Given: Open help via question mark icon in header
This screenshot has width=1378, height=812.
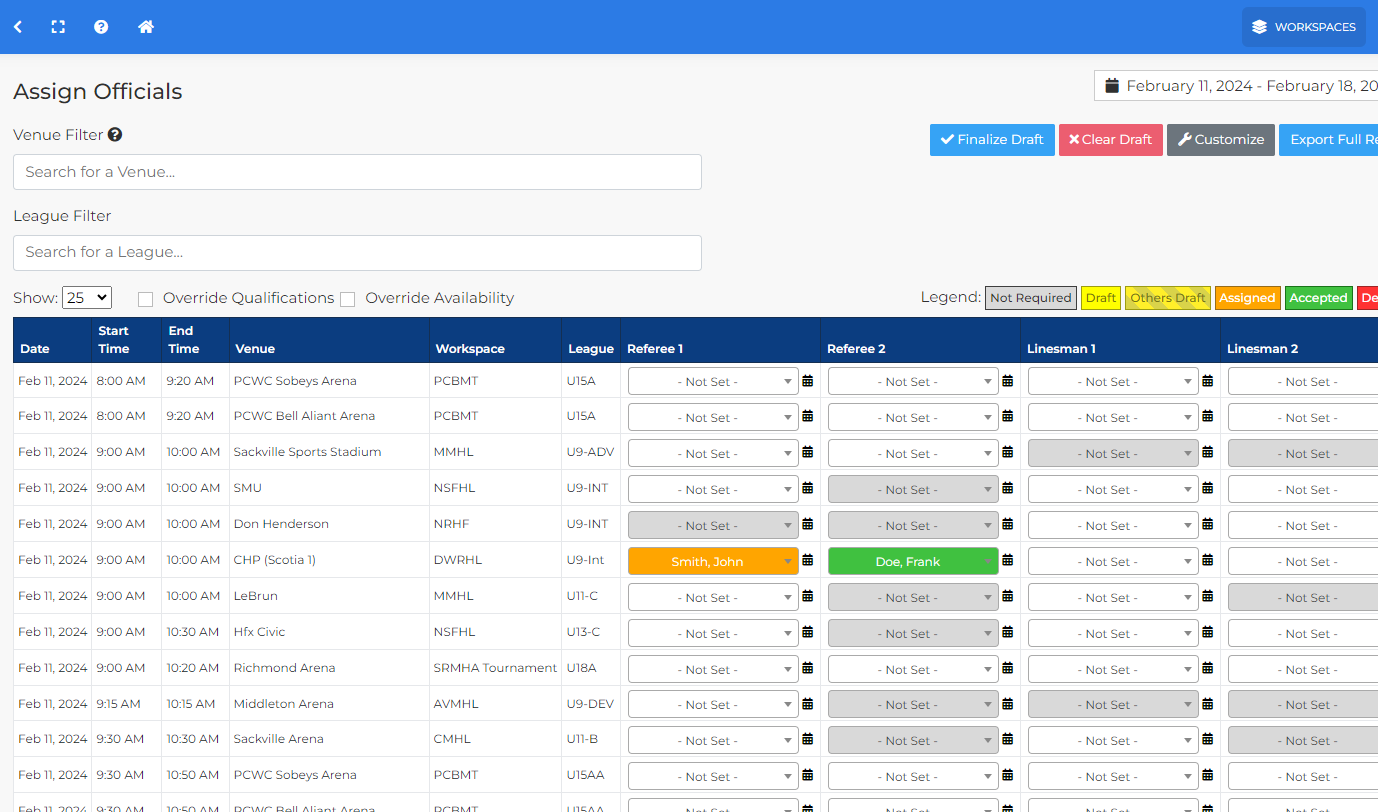Looking at the screenshot, I should coord(101,27).
